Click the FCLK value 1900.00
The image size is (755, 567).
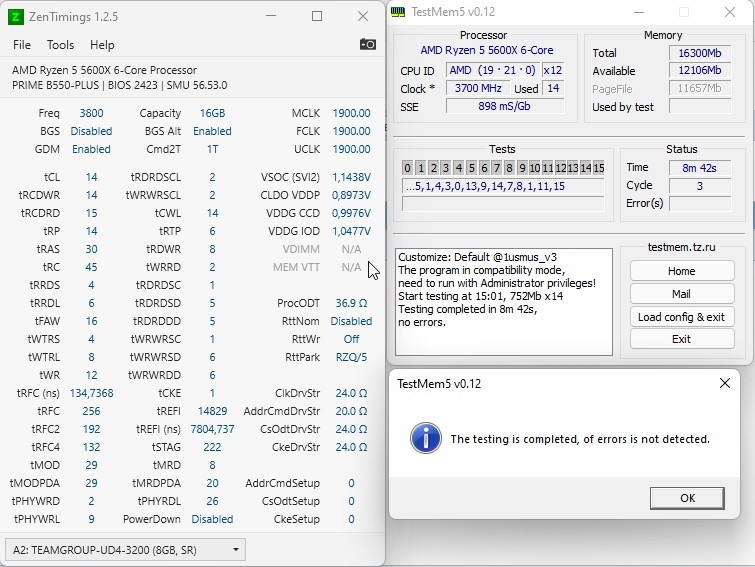[351, 131]
